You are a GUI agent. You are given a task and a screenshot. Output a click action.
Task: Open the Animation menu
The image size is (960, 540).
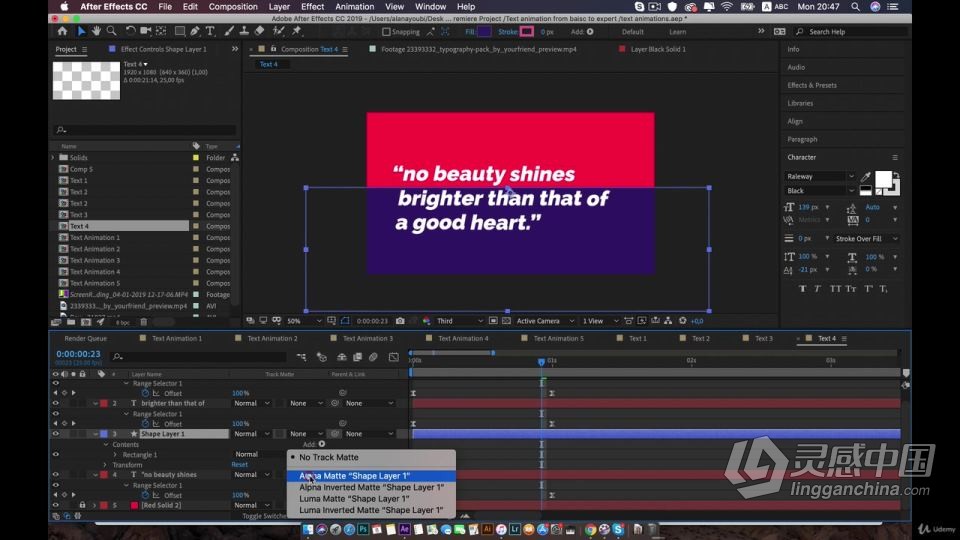(354, 7)
